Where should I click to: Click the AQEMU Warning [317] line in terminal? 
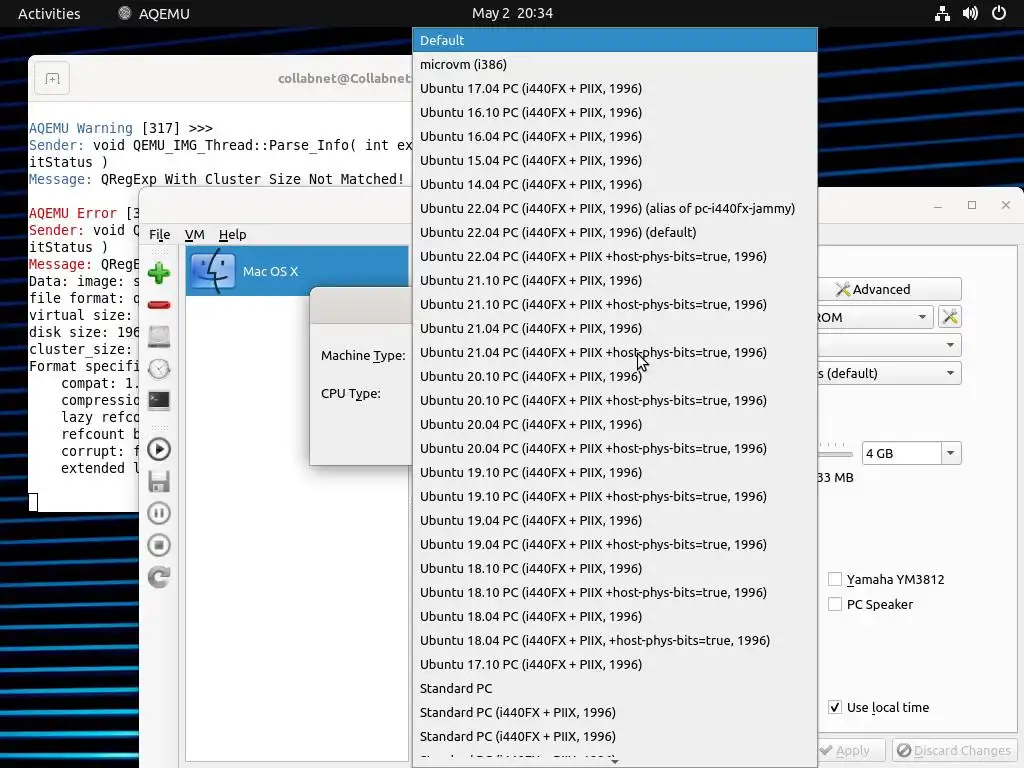pos(121,128)
